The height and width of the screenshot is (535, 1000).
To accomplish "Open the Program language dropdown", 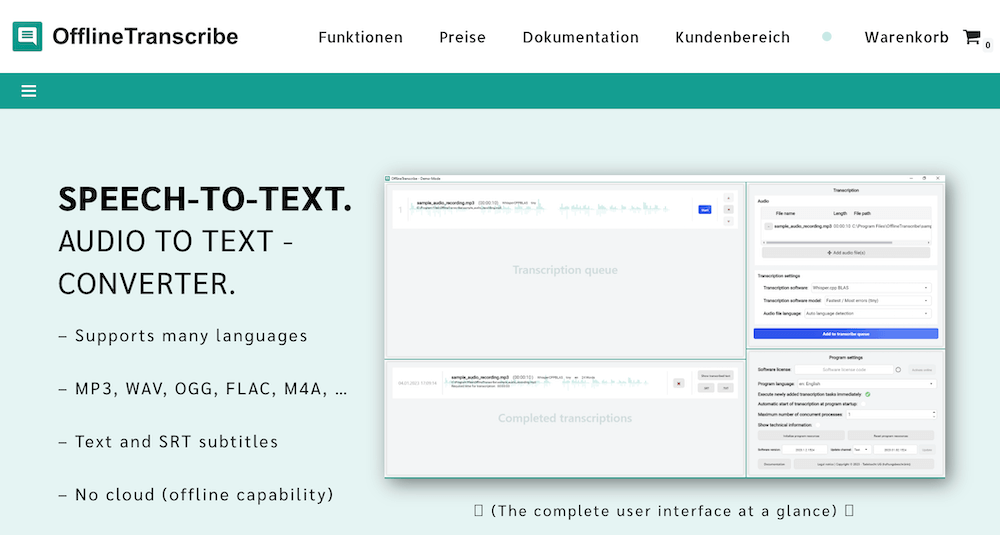I will (865, 384).
